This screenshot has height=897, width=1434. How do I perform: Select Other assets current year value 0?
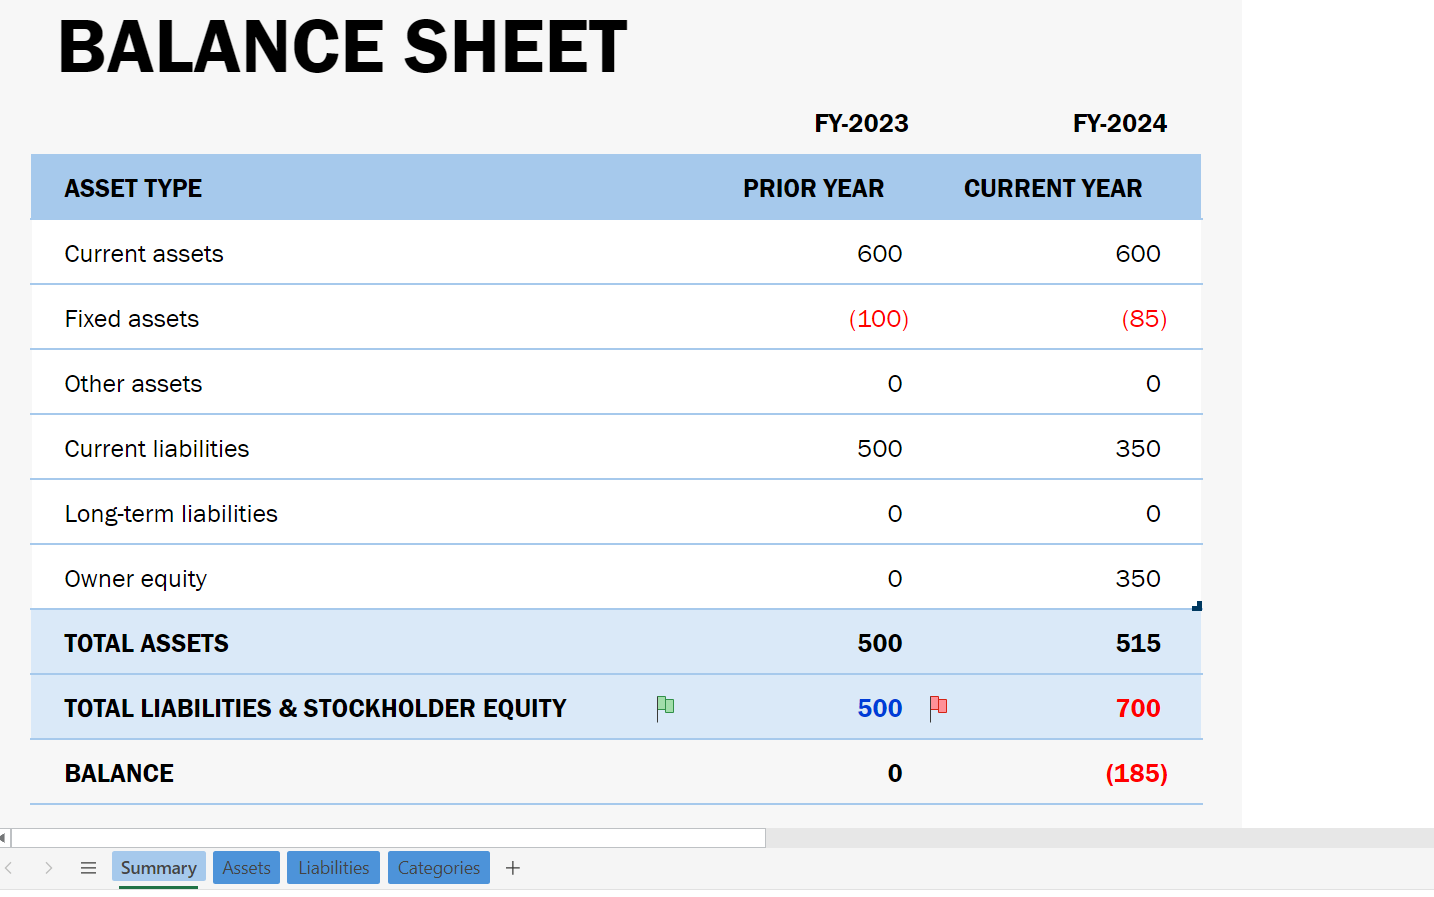[1153, 384]
